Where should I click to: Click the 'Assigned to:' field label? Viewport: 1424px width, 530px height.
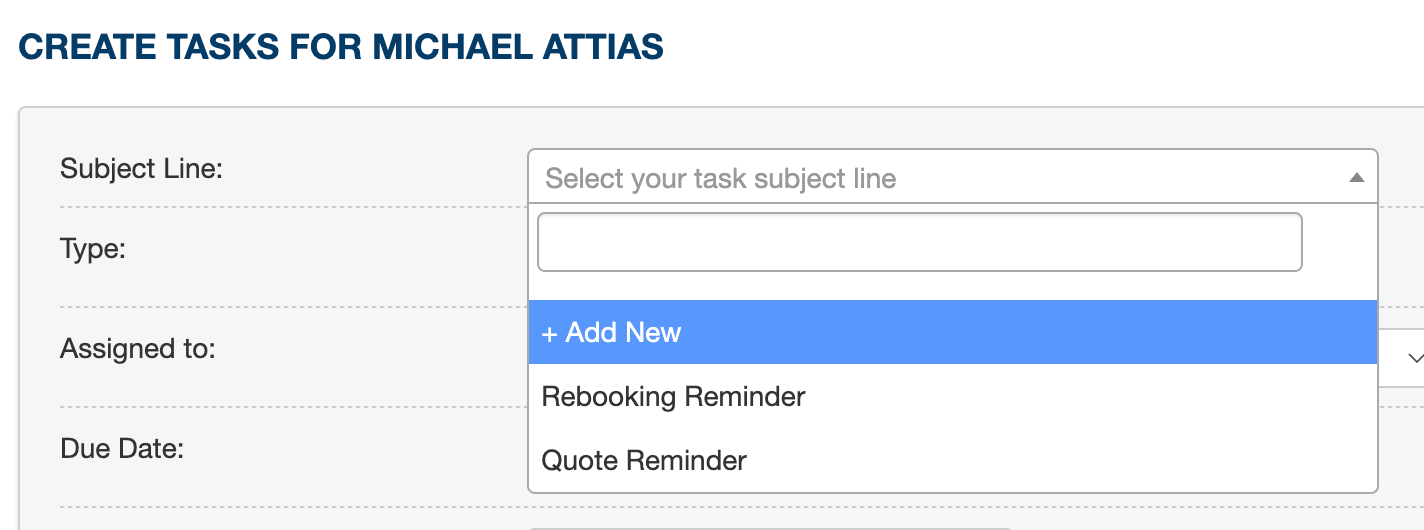(x=138, y=348)
